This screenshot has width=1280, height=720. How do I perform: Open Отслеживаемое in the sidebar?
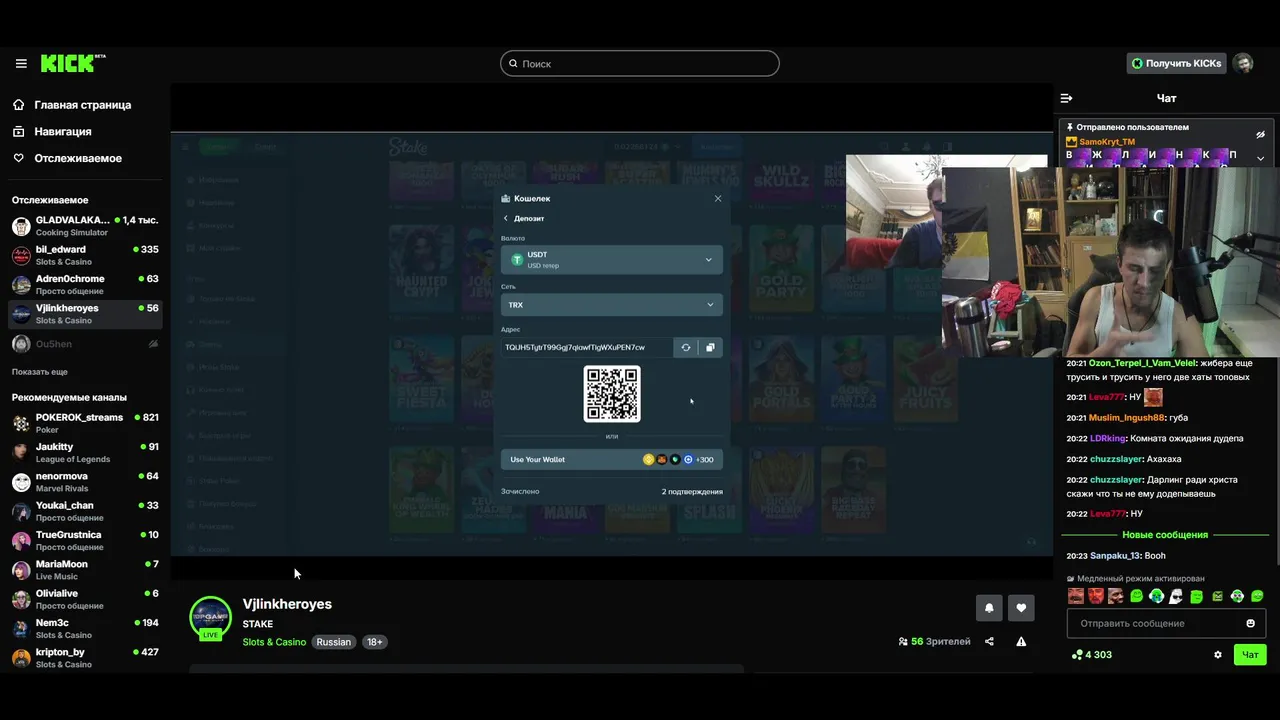(x=78, y=158)
